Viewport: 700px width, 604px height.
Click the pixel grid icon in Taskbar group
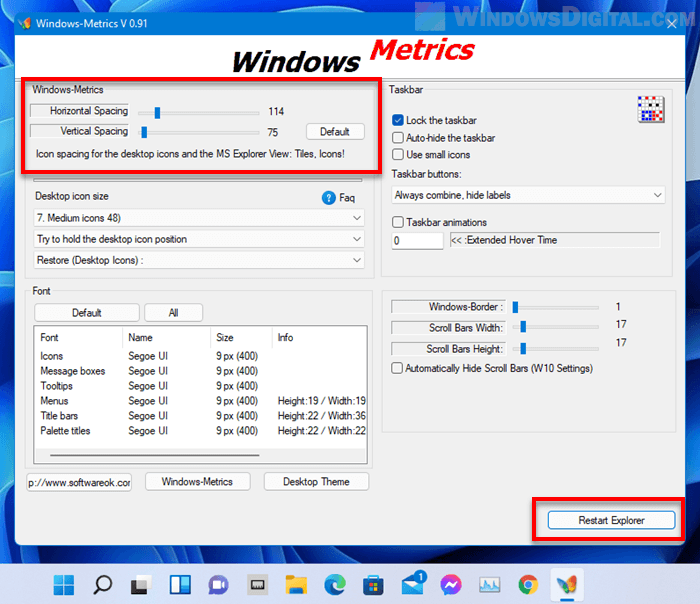coord(650,109)
